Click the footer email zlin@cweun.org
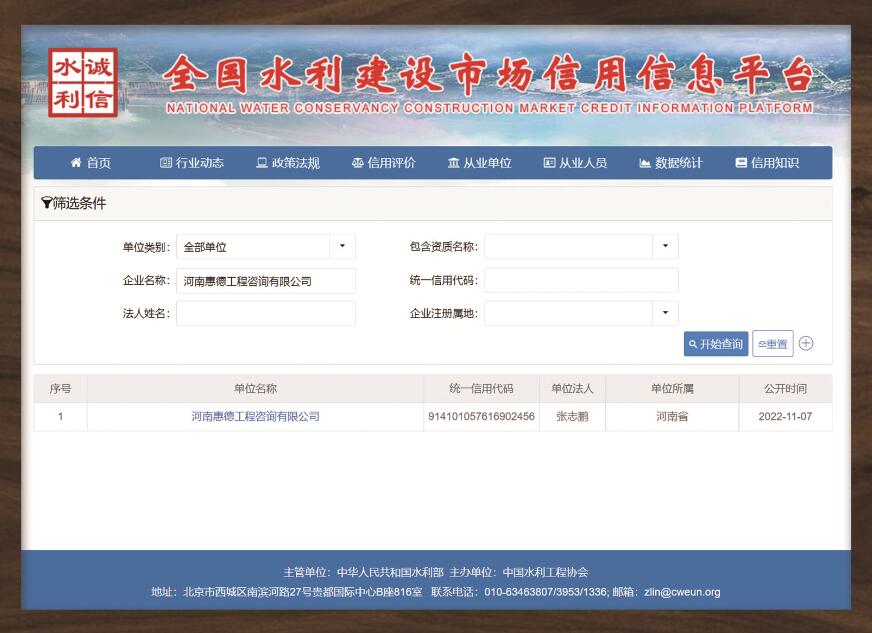Image resolution: width=872 pixels, height=633 pixels. pyautogui.click(x=682, y=592)
